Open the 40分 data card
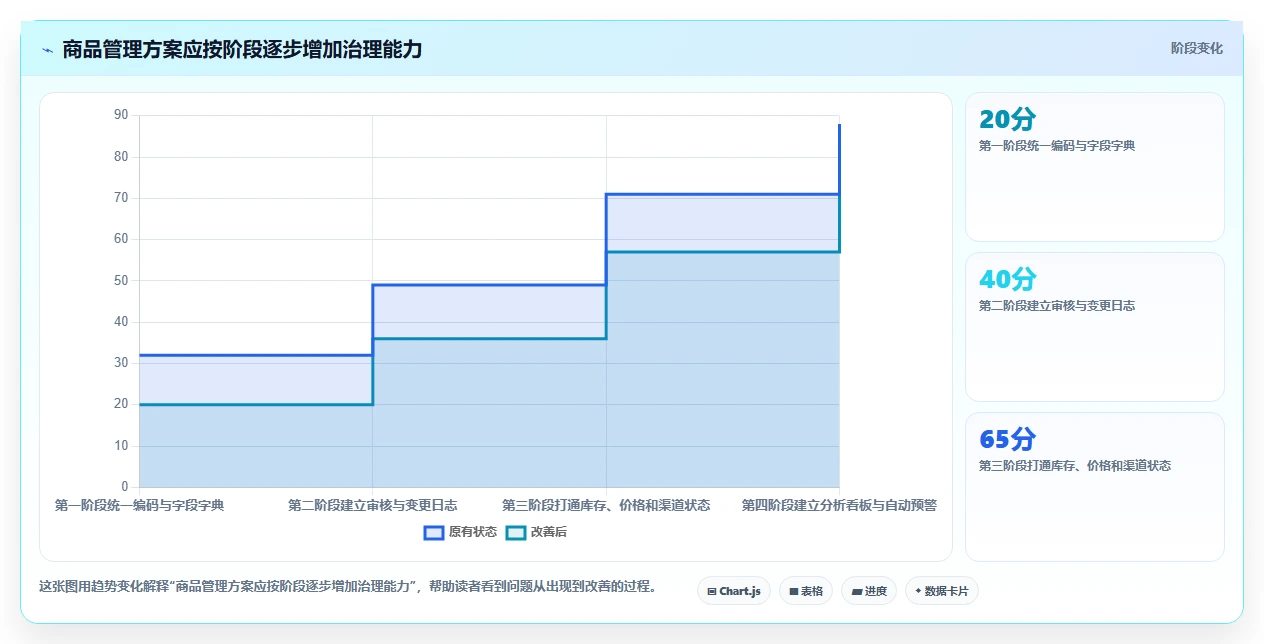1264x644 pixels. [1094, 327]
